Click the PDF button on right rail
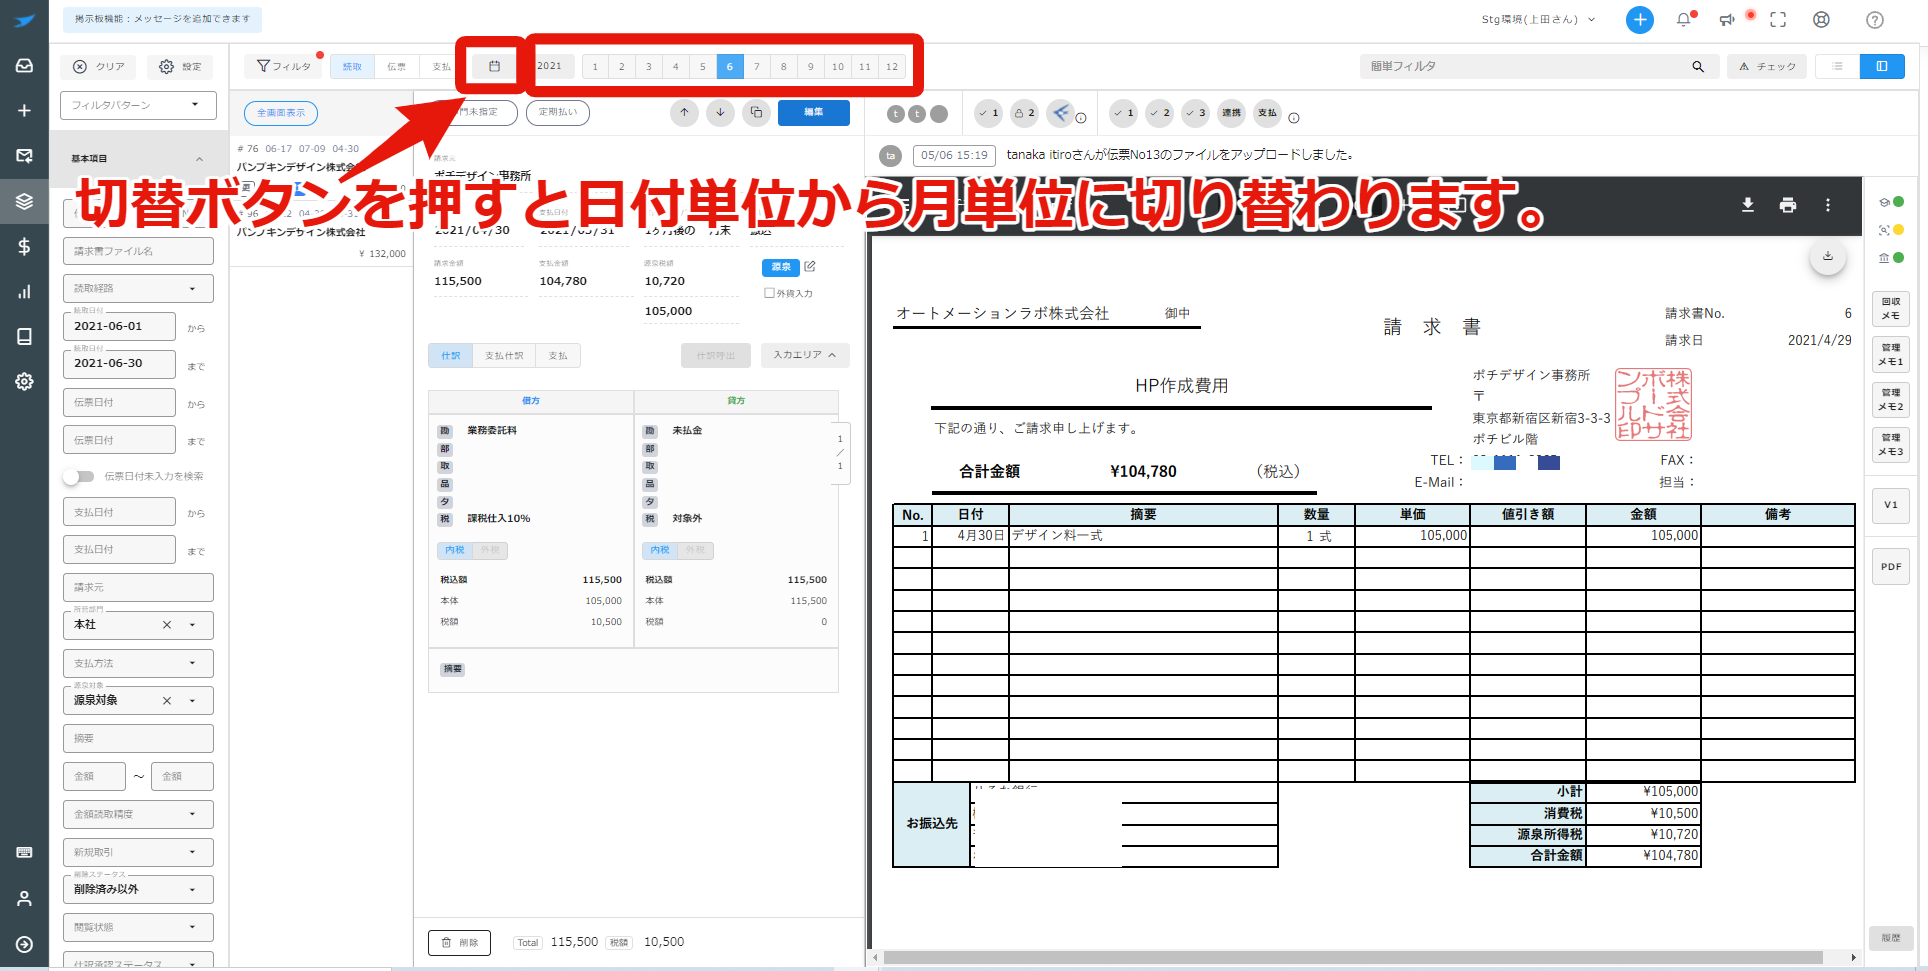This screenshot has width=1928, height=971. [x=1891, y=566]
